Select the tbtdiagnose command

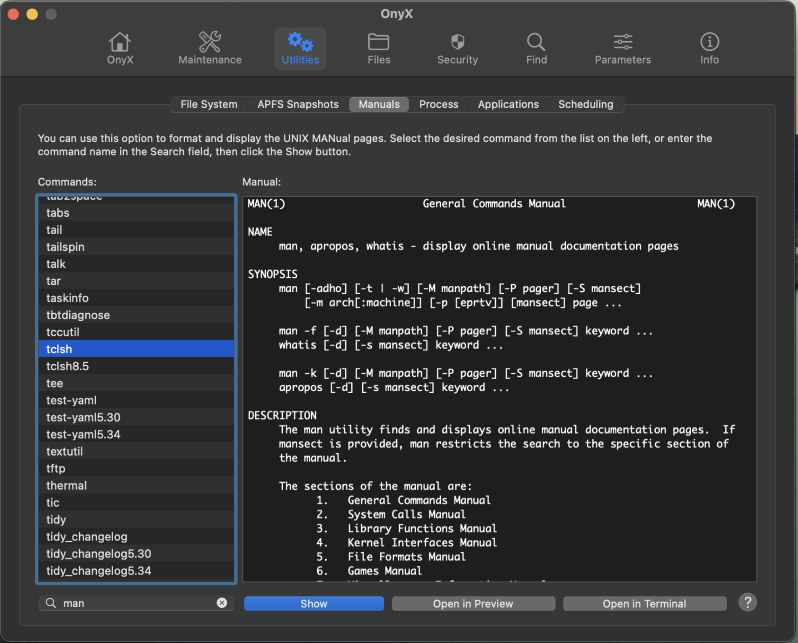tap(136, 315)
